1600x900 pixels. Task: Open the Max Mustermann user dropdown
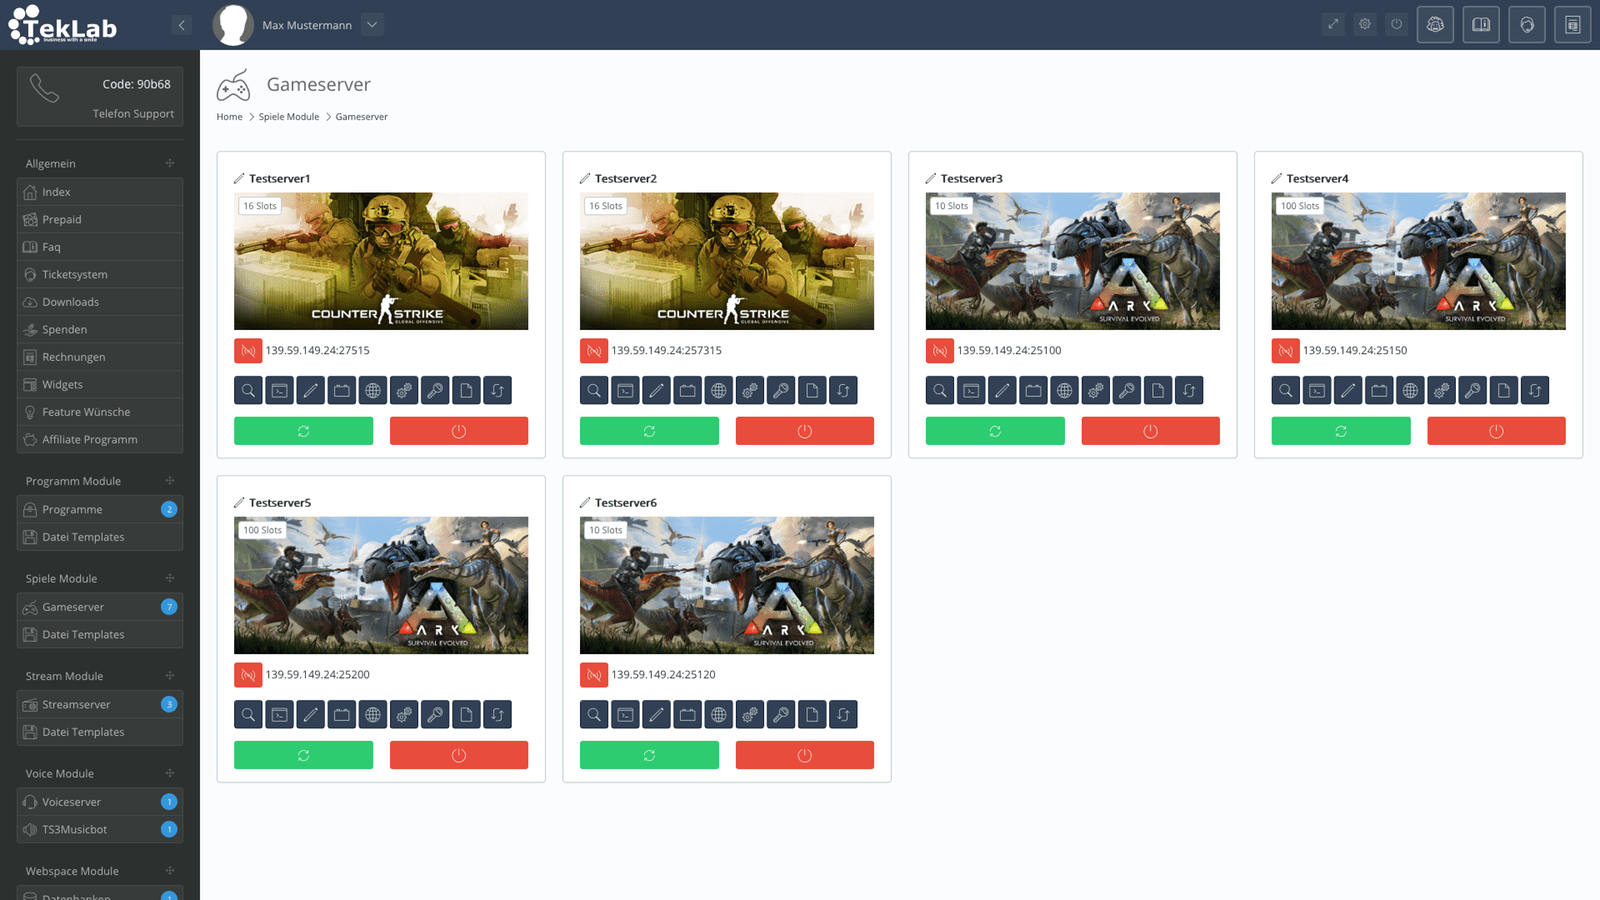point(372,25)
